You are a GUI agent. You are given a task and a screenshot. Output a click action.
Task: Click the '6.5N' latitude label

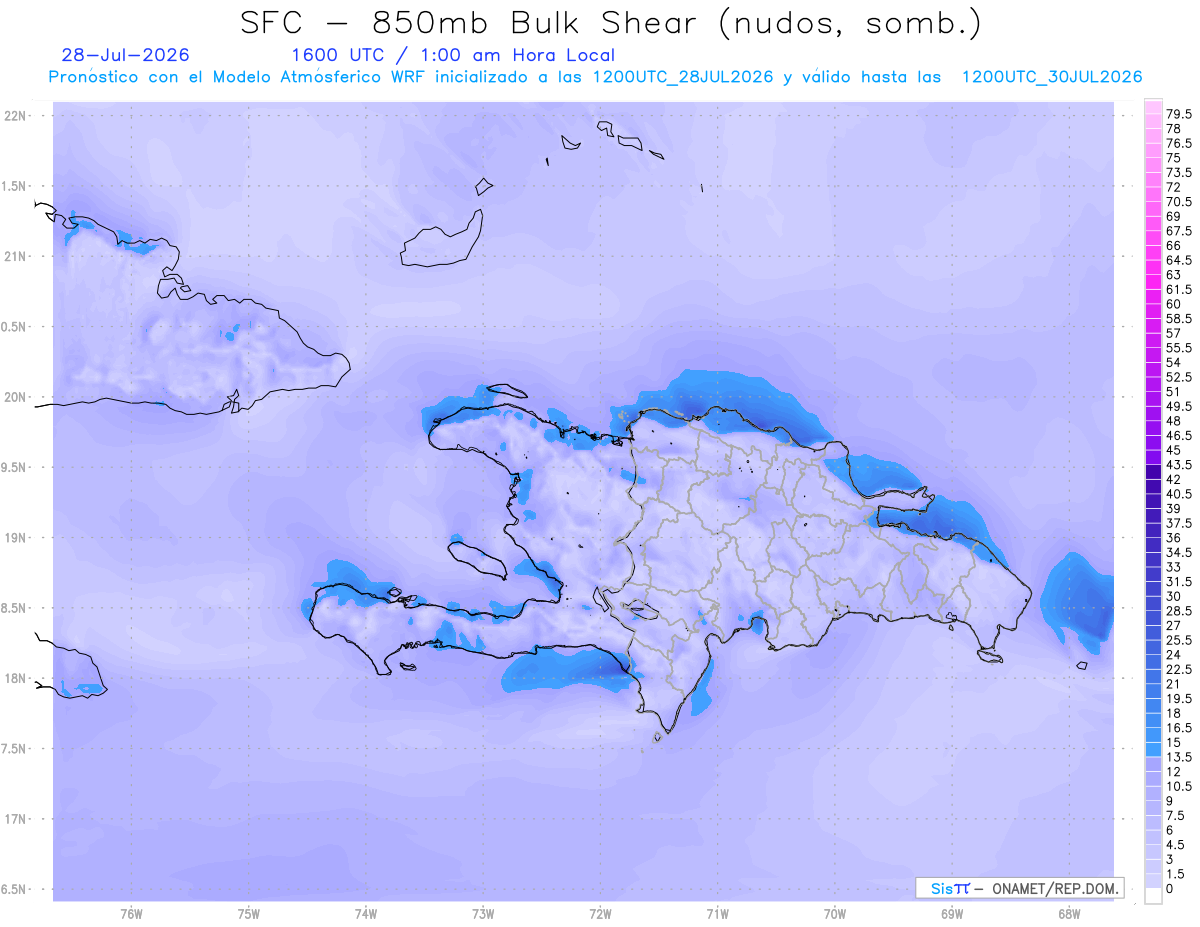click(x=14, y=889)
